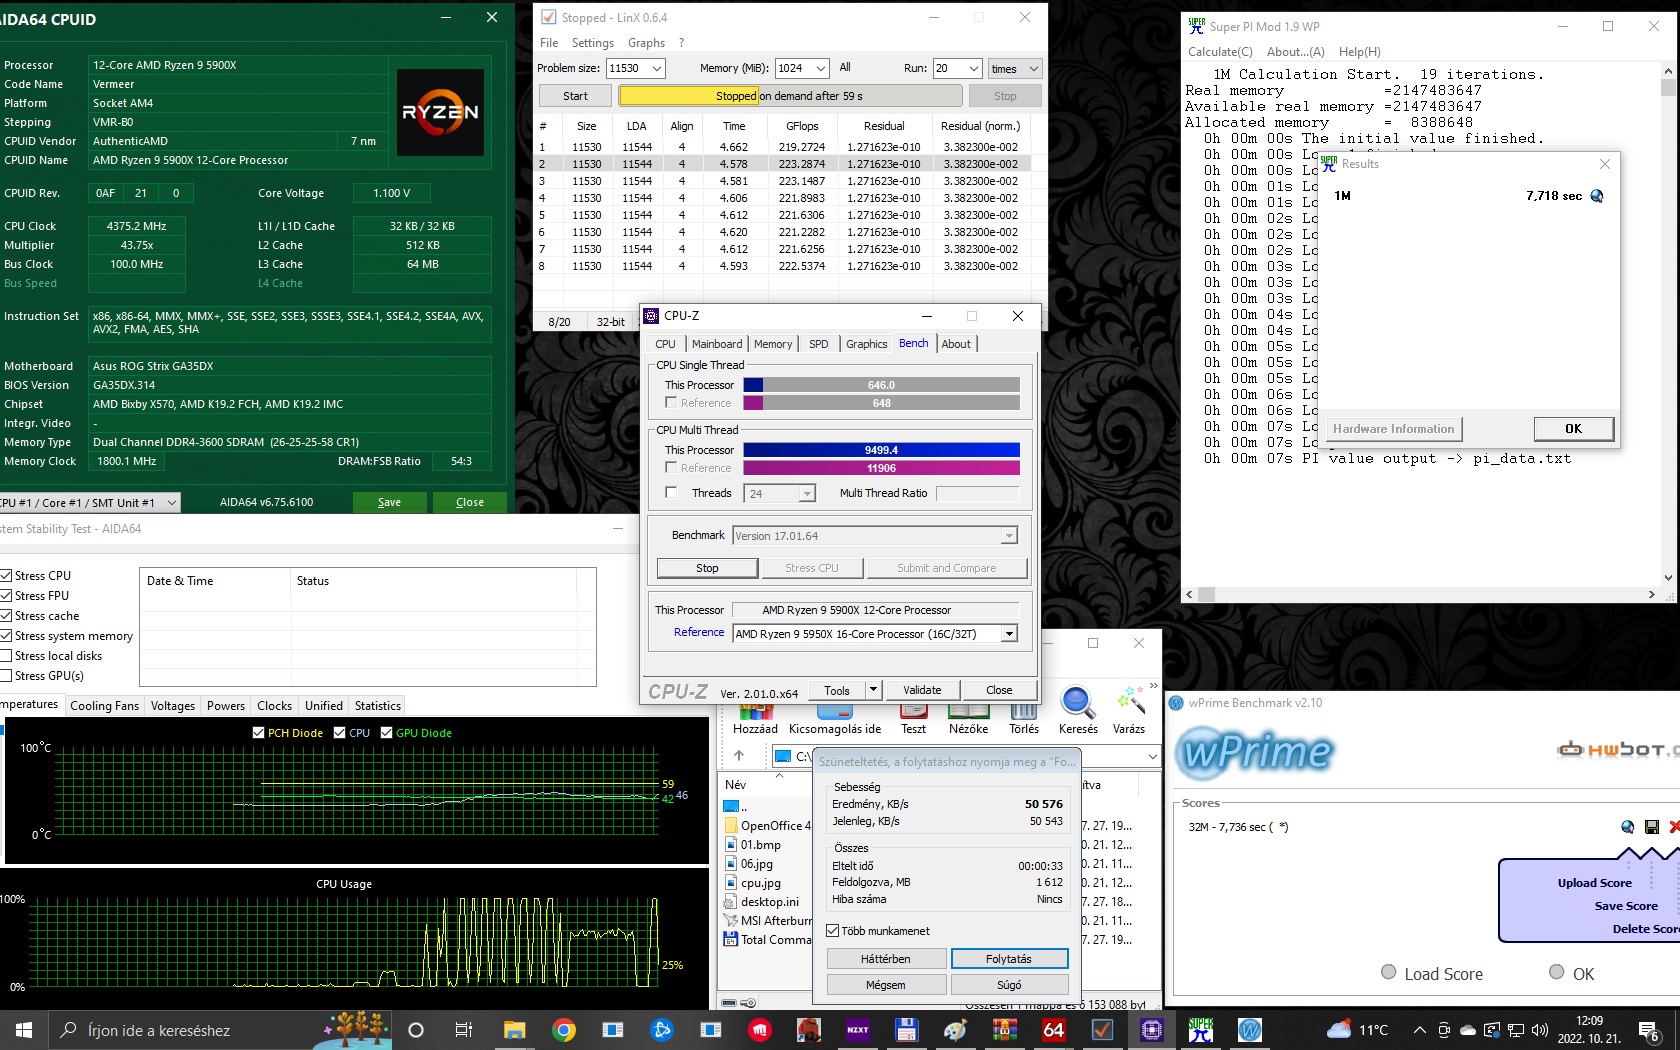
Task: Click the Teszt icon in WinRAR toolbar
Action: [x=914, y=711]
